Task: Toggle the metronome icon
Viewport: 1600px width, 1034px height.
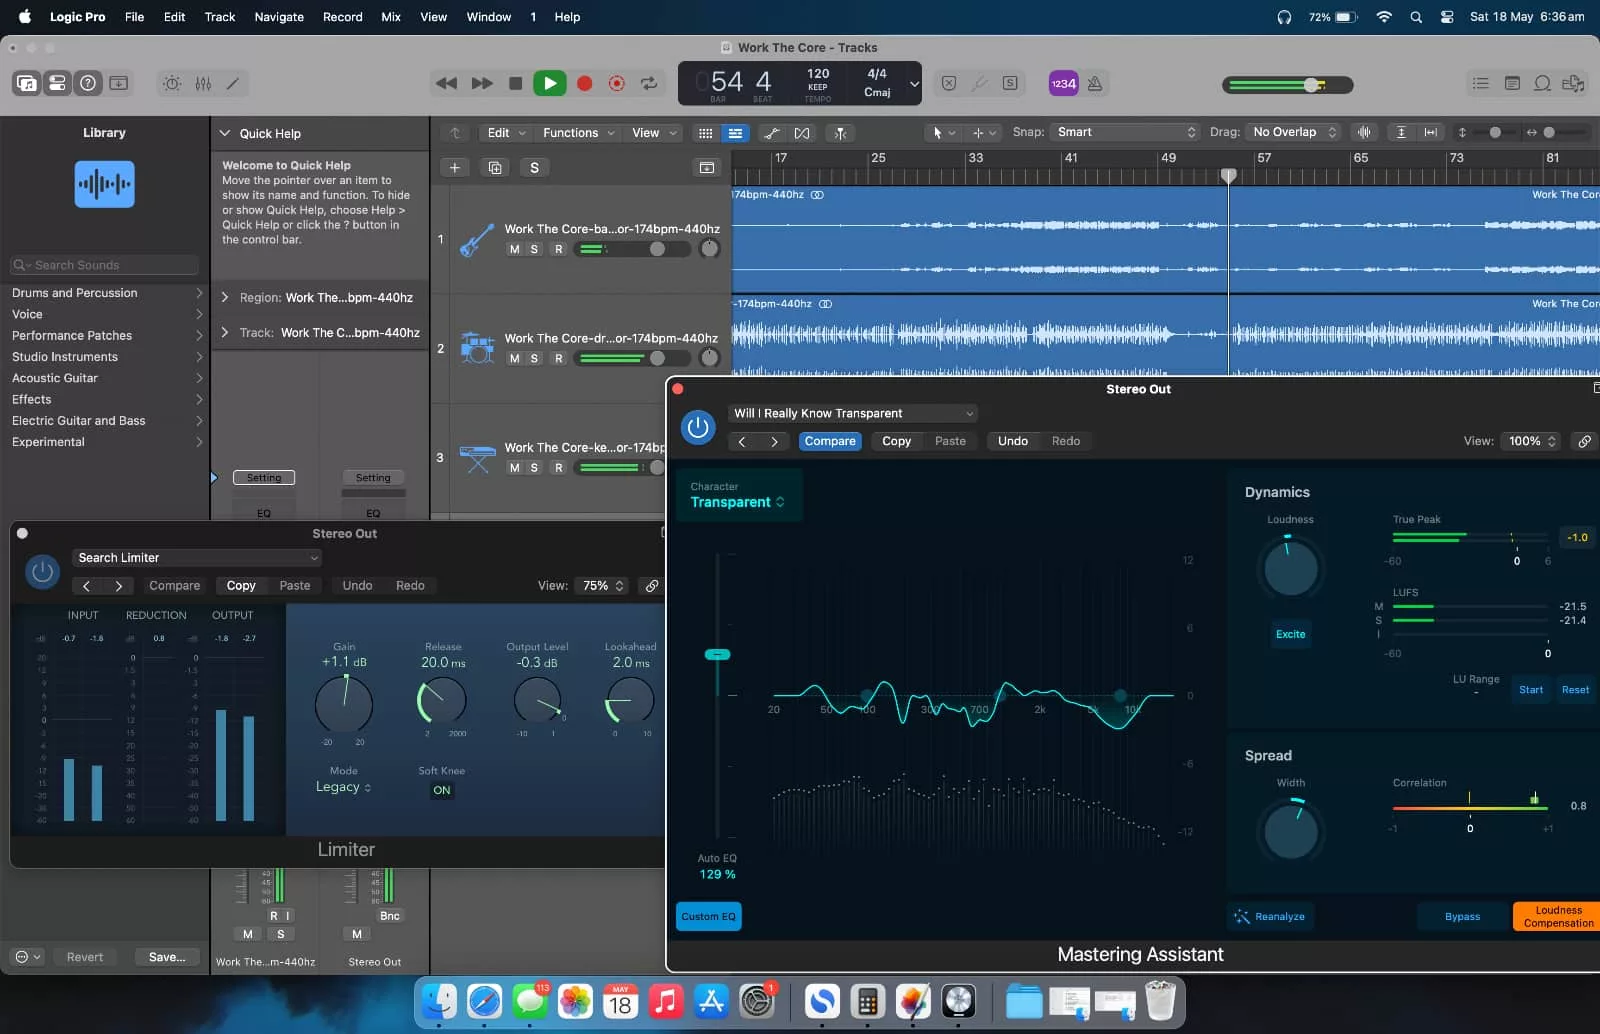Action: click(x=1095, y=84)
